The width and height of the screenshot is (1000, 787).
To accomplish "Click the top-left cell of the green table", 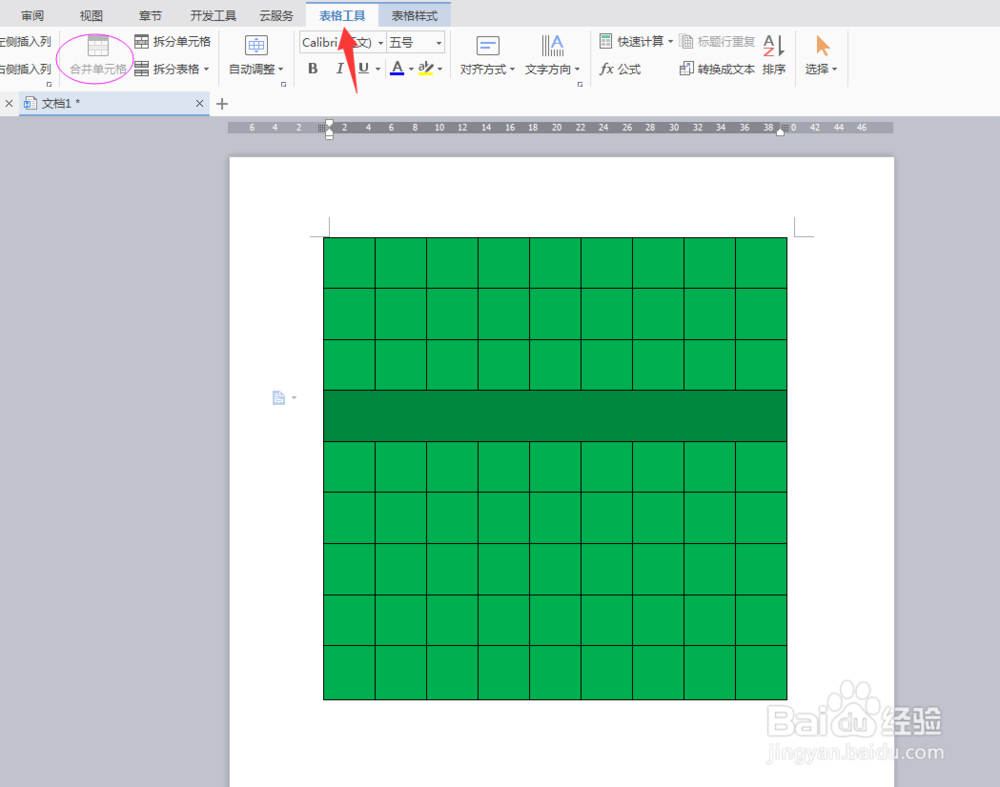I will [349, 263].
